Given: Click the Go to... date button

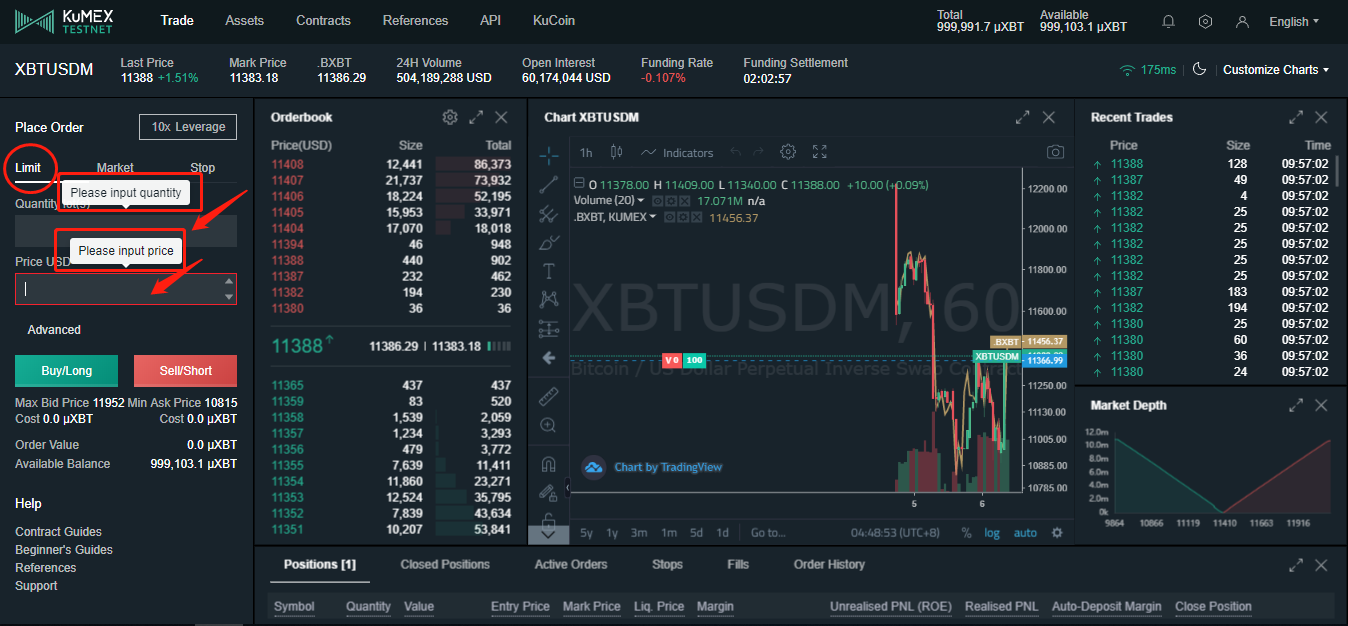Looking at the screenshot, I should 768,533.
